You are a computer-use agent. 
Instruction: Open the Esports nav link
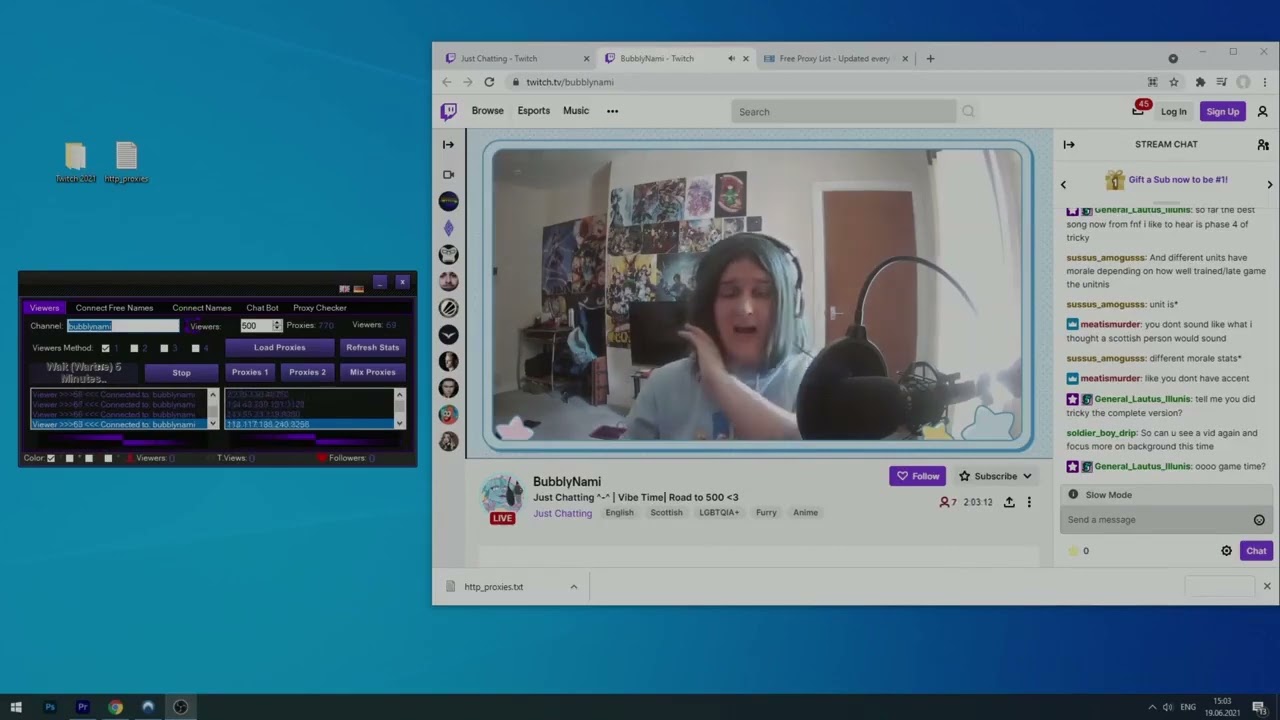point(534,111)
